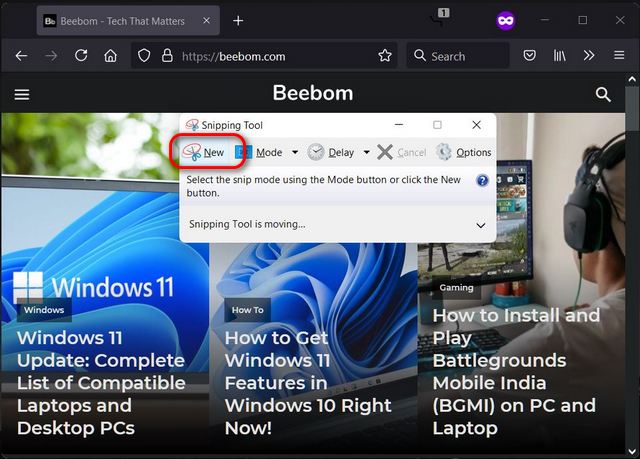Expand the 'Snipping Tool is moving' notice
640x459 pixels.
[x=480, y=225]
